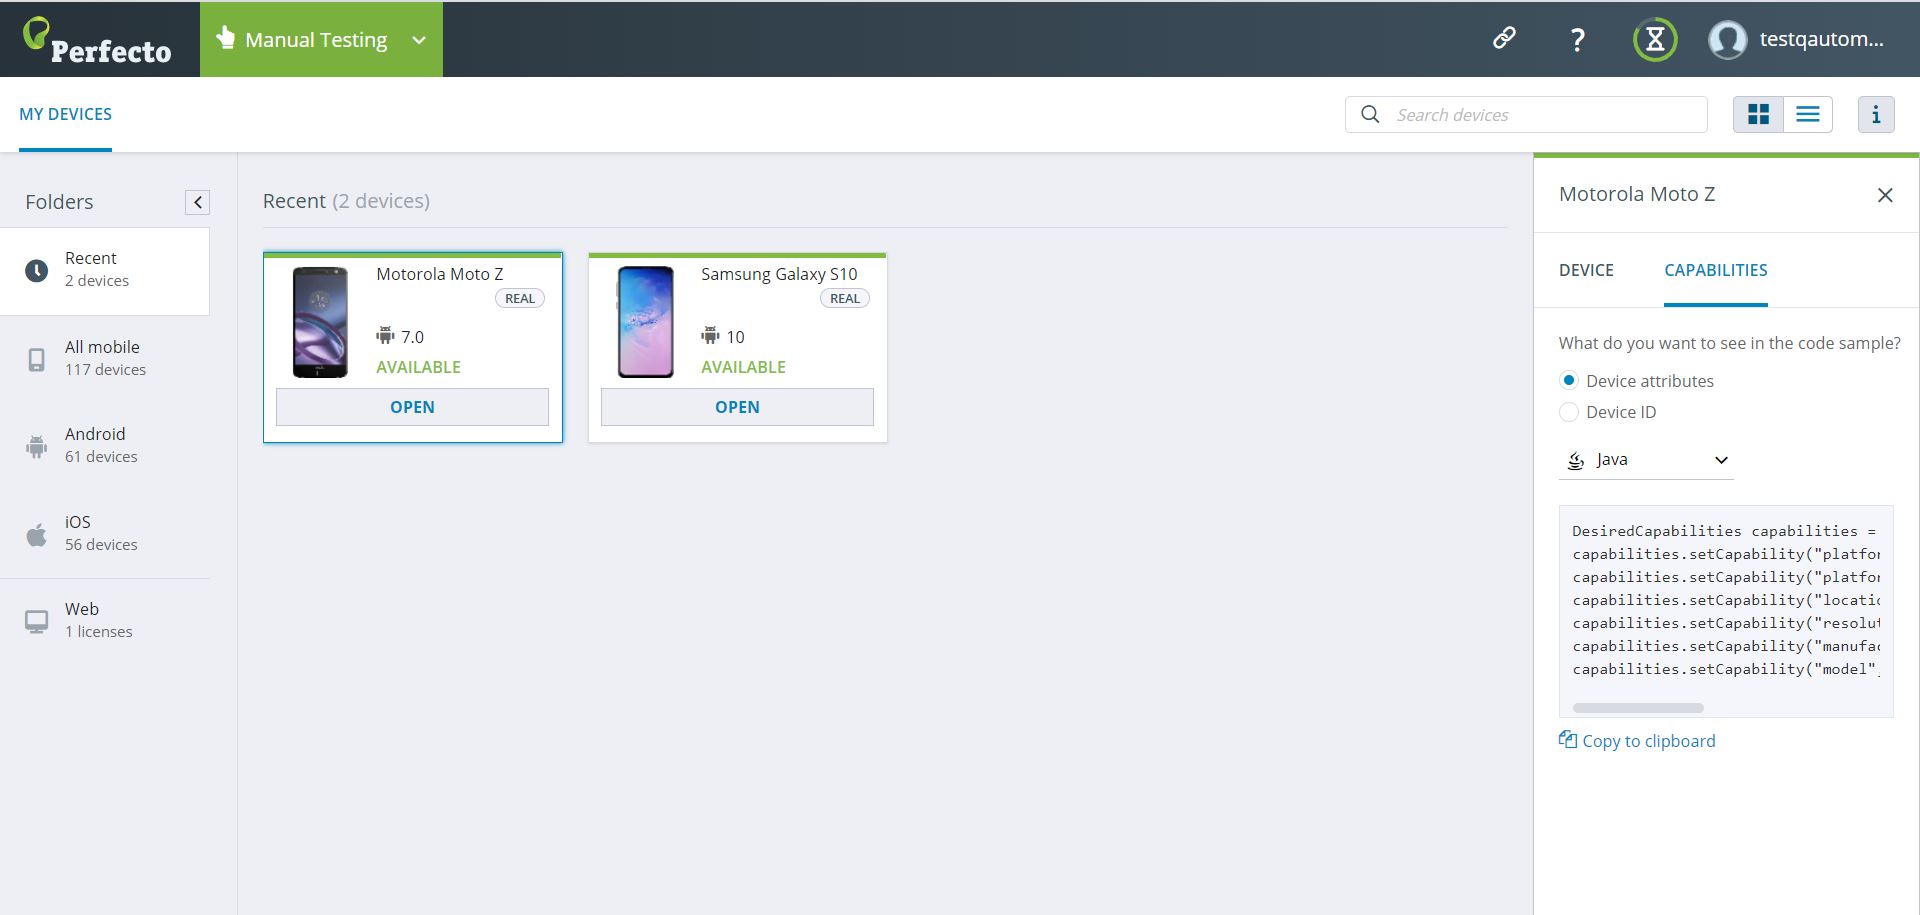Focus the Search devices field
Screen dimensions: 1920x915
[1526, 115]
